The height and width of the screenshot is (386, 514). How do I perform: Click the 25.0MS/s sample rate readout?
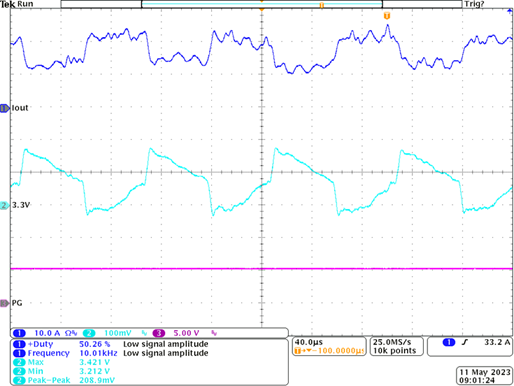(x=392, y=342)
